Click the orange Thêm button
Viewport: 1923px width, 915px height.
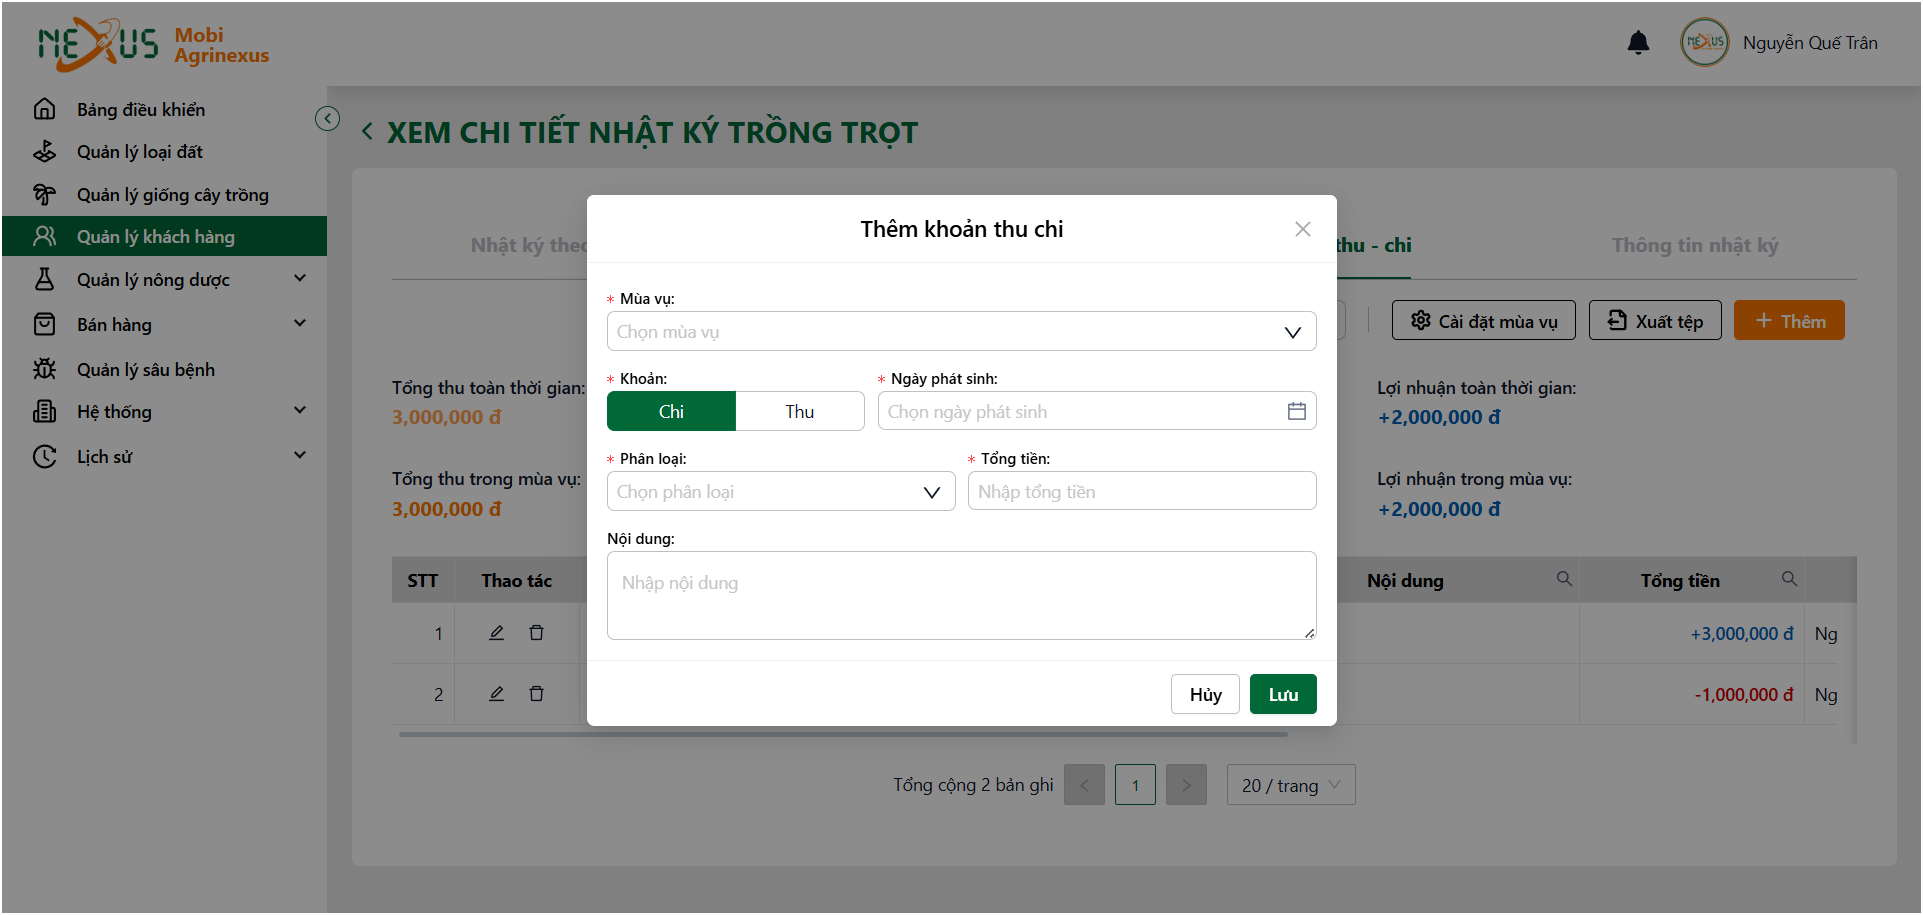pyautogui.click(x=1789, y=320)
